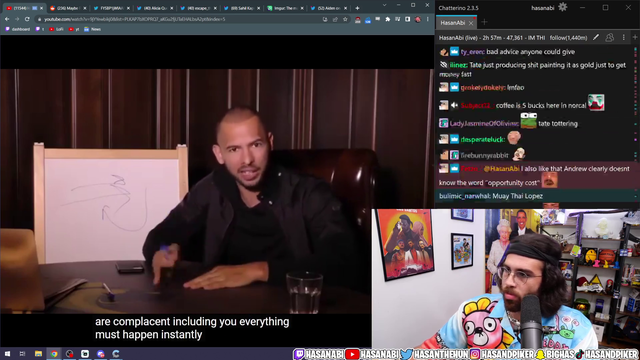The image size is (640, 360).
Task: Click the emote in firebunnyrabbit's message
Action: click(518, 153)
